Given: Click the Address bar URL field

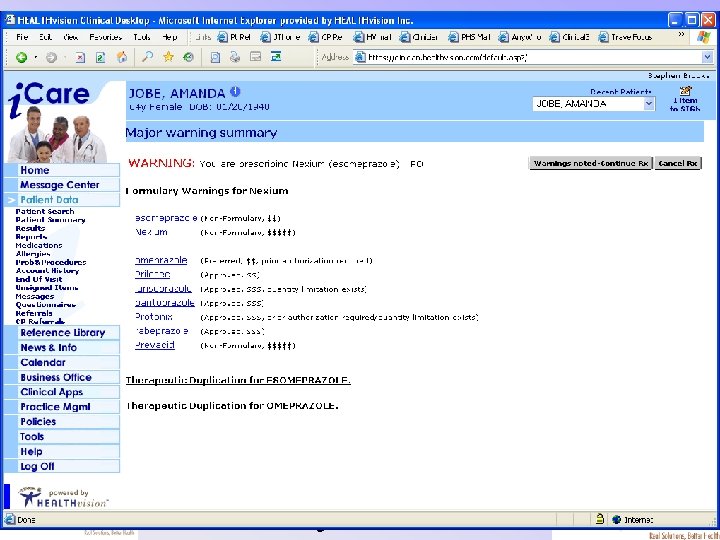Looking at the screenshot, I should [528, 57].
